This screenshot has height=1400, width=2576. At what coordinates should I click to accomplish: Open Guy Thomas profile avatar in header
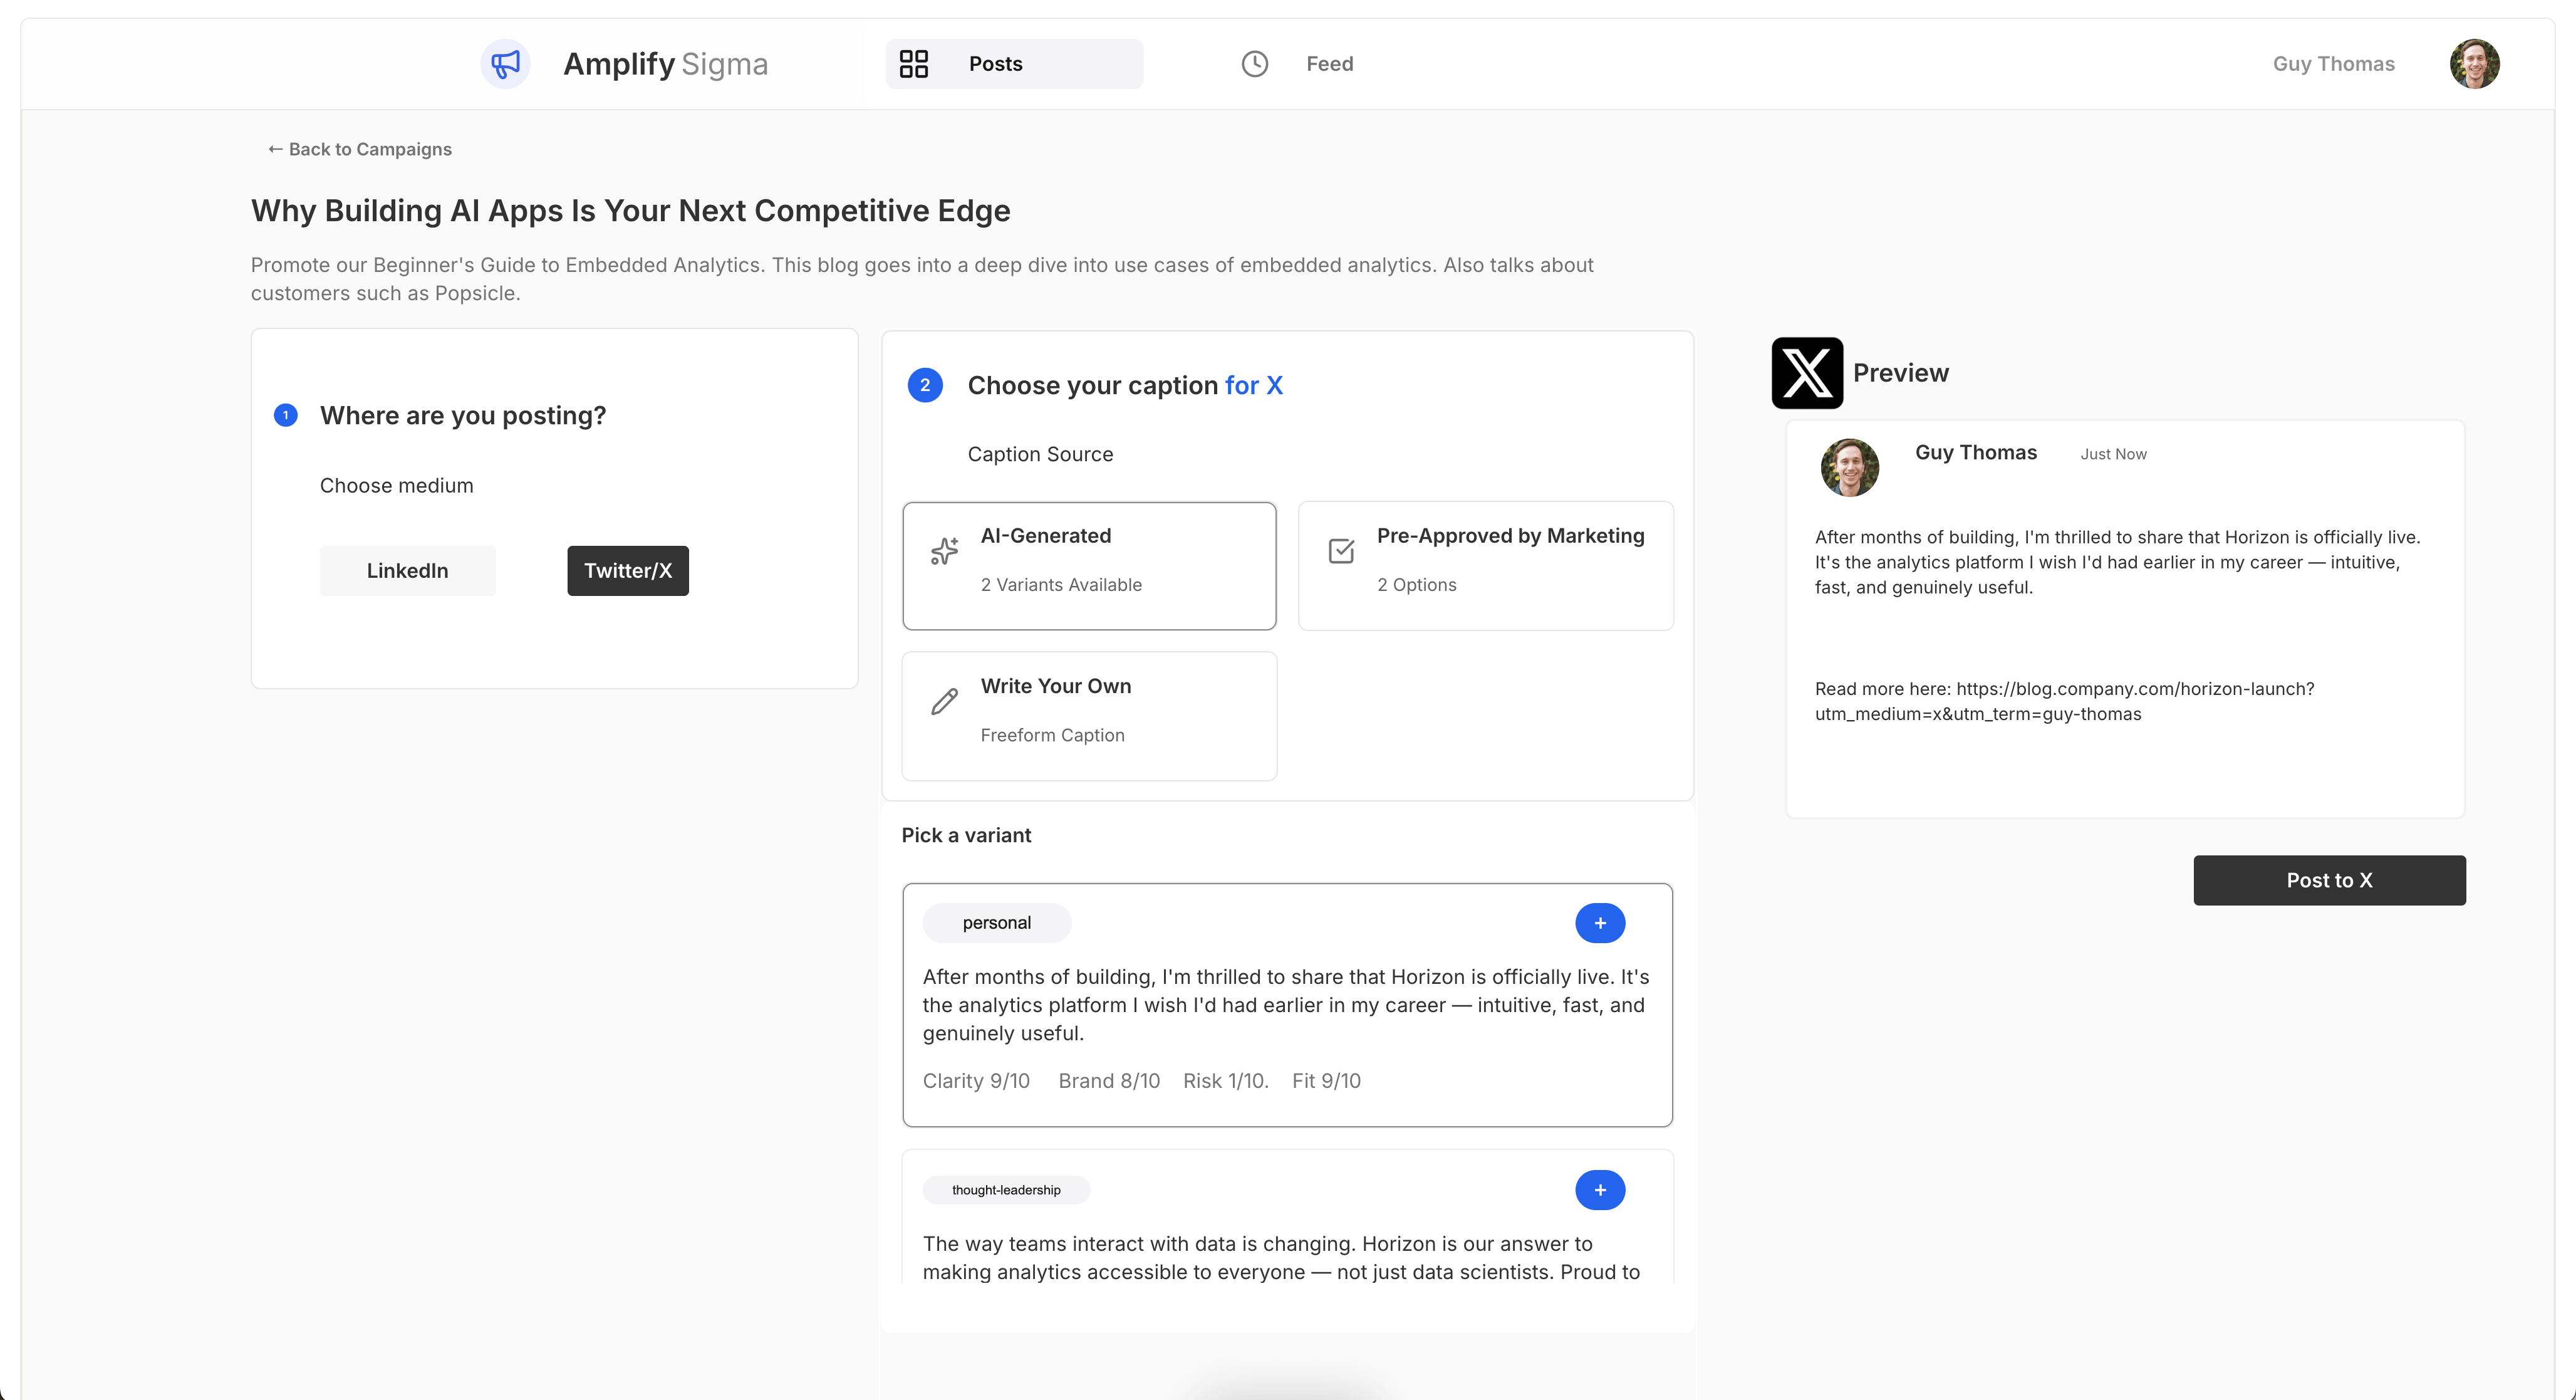pyautogui.click(x=2474, y=64)
